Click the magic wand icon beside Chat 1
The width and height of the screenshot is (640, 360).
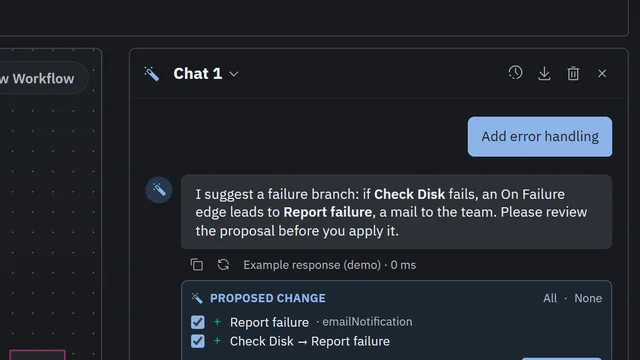pos(151,74)
